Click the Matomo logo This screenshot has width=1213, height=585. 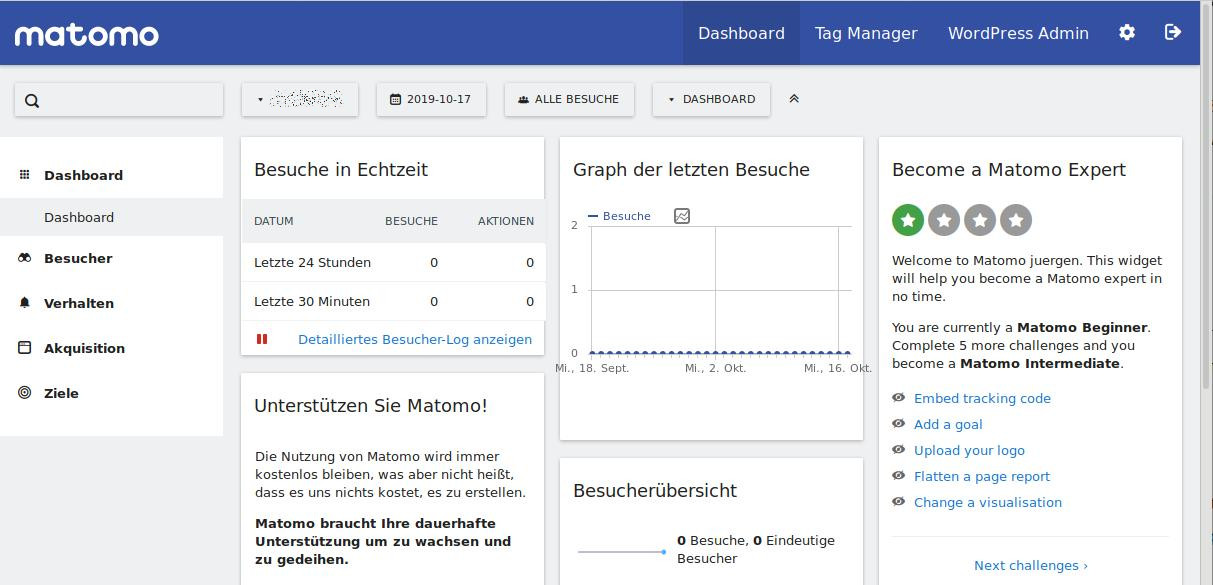tap(87, 35)
